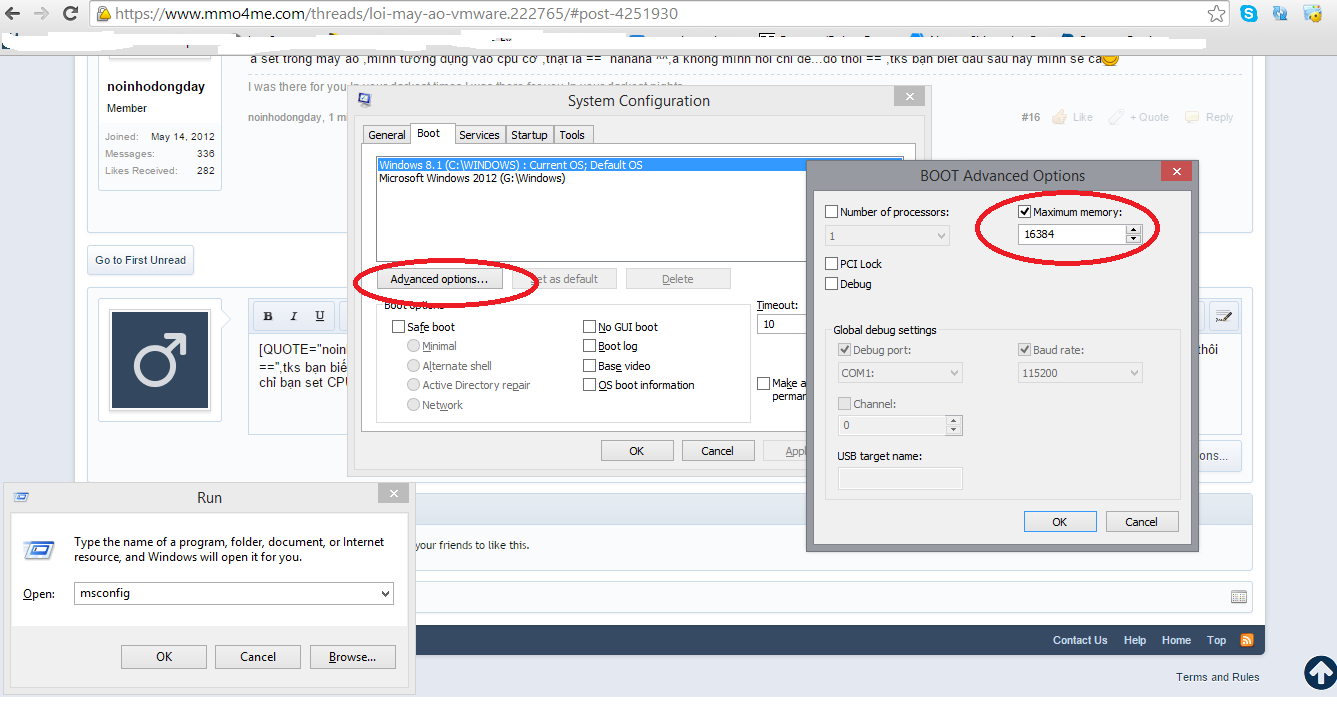The width and height of the screenshot is (1337, 721).
Task: Click the browser address bar URL
Action: (x=396, y=14)
